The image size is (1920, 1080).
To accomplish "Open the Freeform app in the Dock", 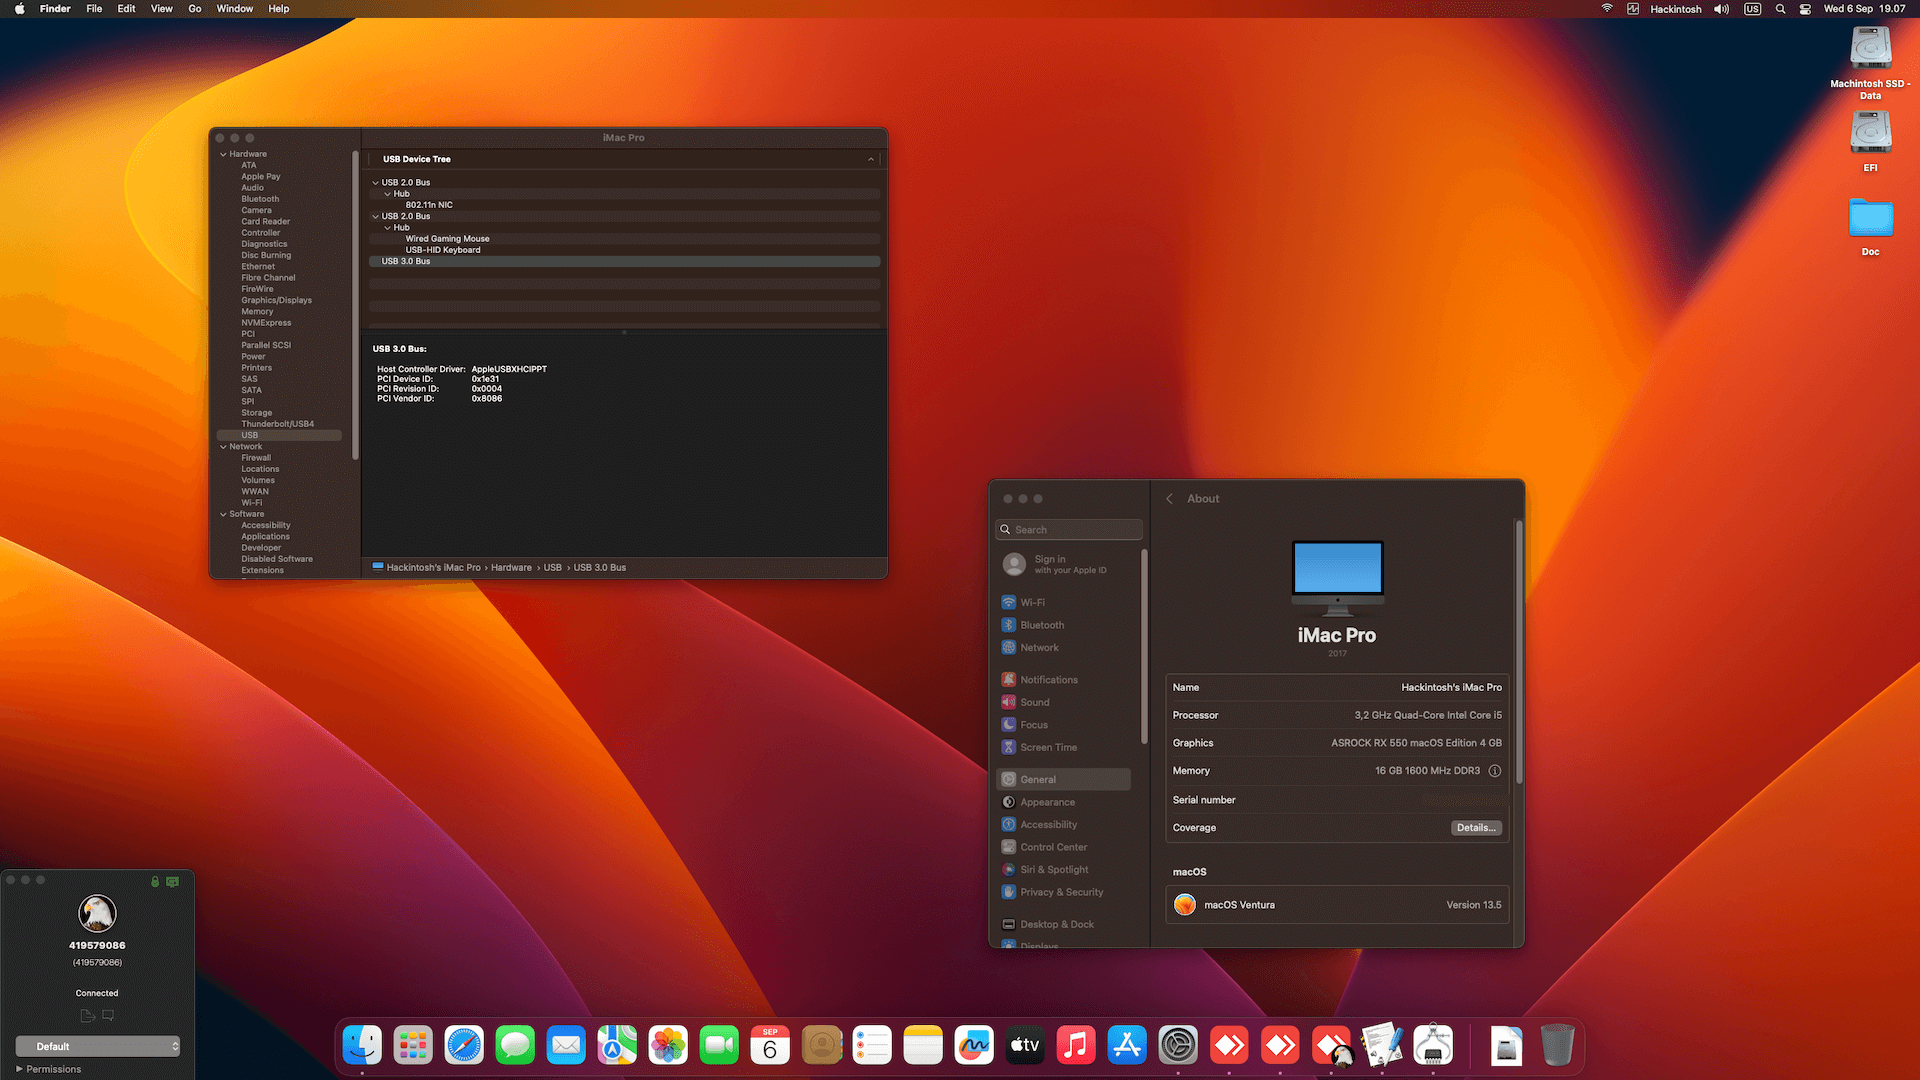I will 973,1046.
